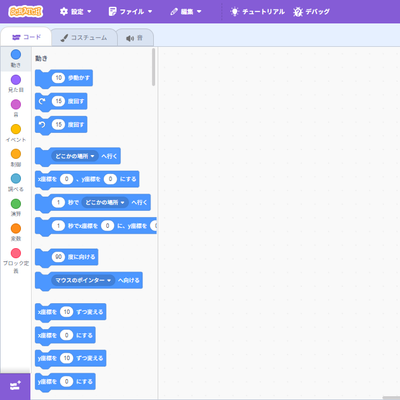Image resolution: width=400 pixels, height=400 pixels.
Task: Open the 編集 edit menu
Action: pos(186,12)
